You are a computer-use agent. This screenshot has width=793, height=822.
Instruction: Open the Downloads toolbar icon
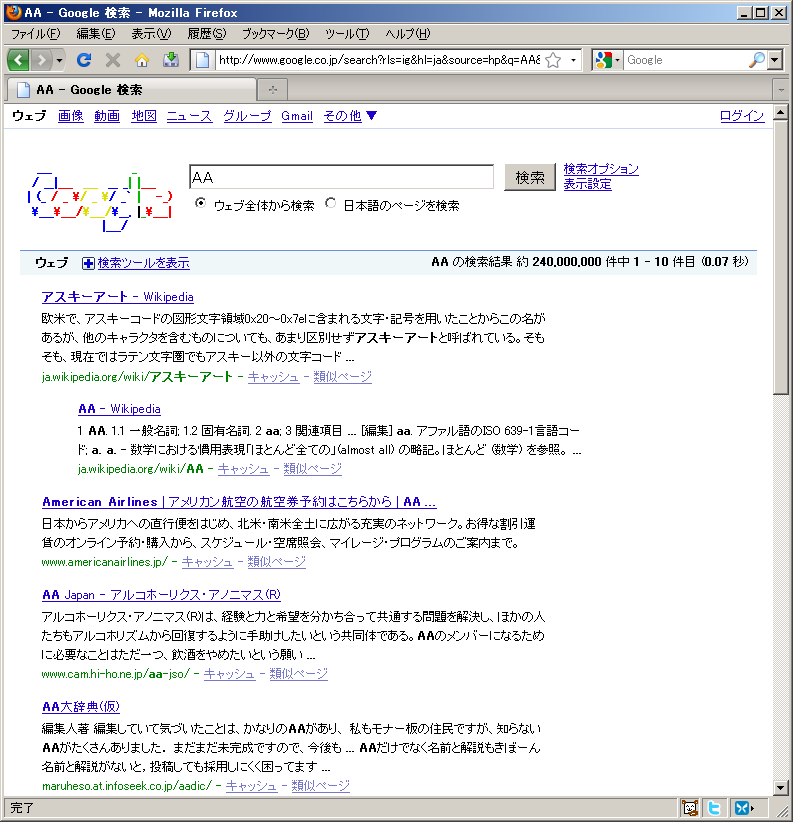[170, 60]
